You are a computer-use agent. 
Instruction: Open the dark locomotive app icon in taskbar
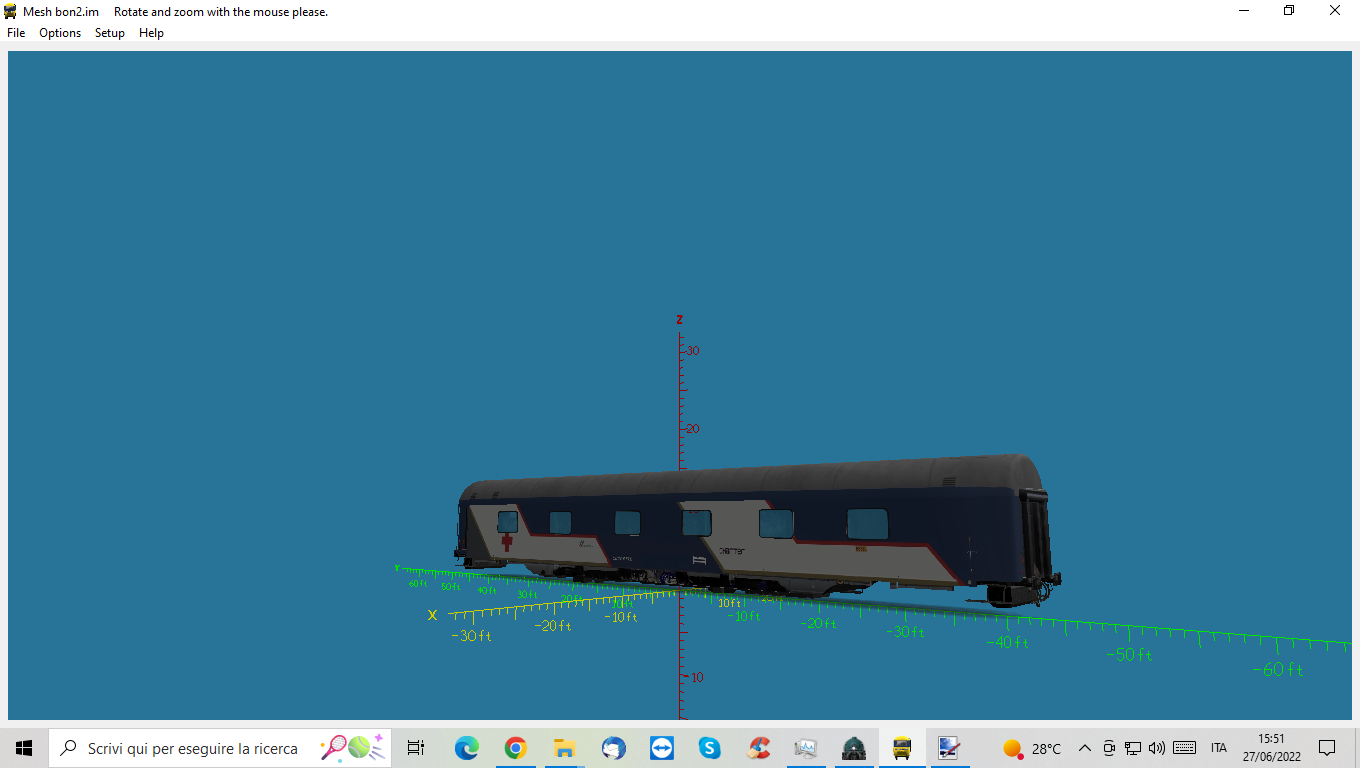(x=854, y=748)
